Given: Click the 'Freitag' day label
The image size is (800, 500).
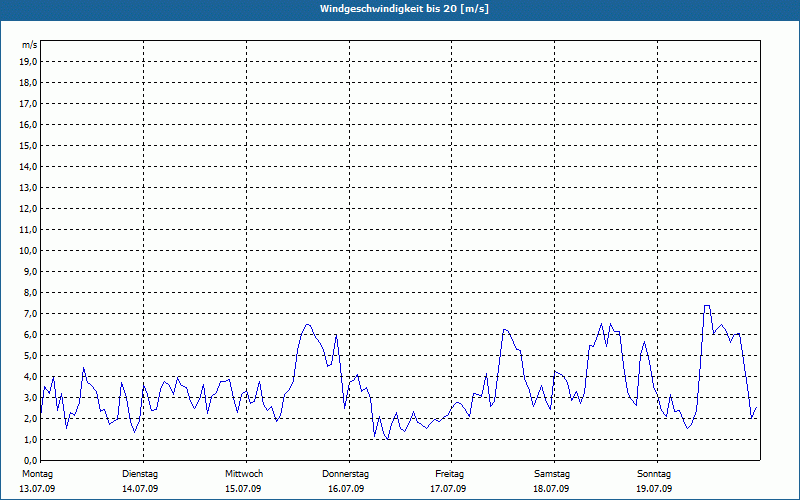Looking at the screenshot, I should click(449, 474).
